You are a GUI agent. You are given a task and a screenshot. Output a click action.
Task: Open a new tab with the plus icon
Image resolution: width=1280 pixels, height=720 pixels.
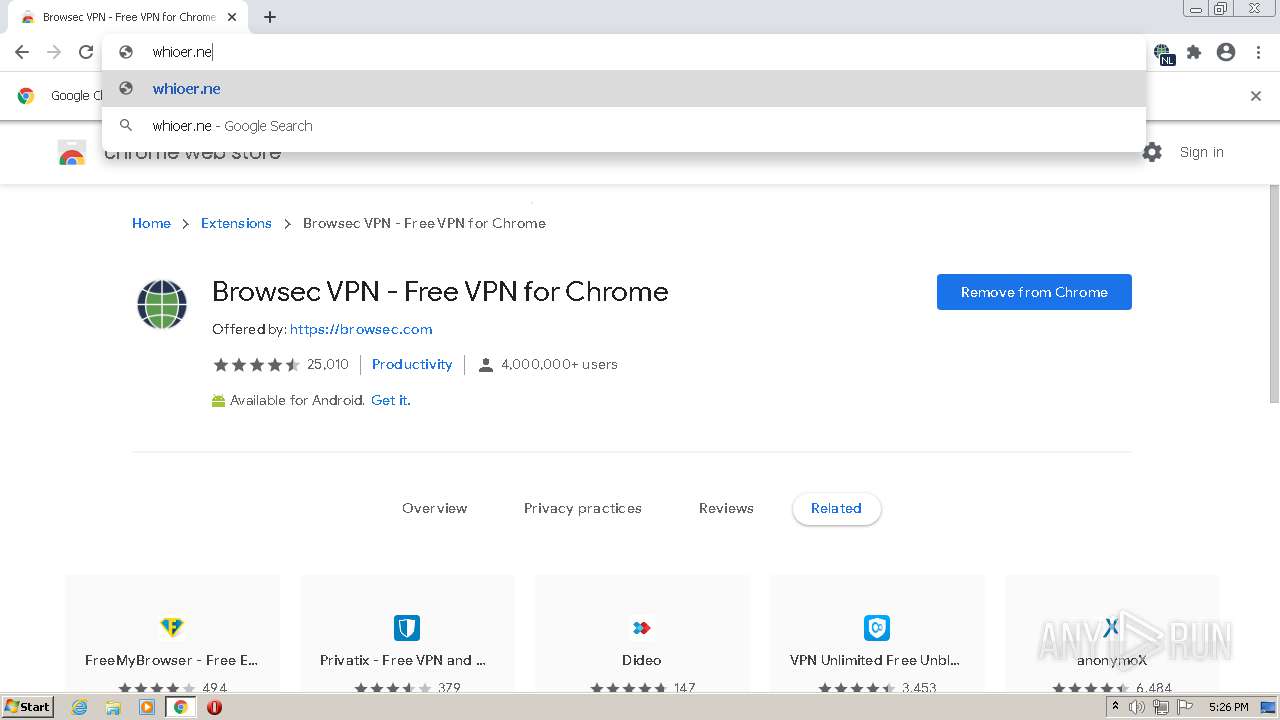[270, 17]
